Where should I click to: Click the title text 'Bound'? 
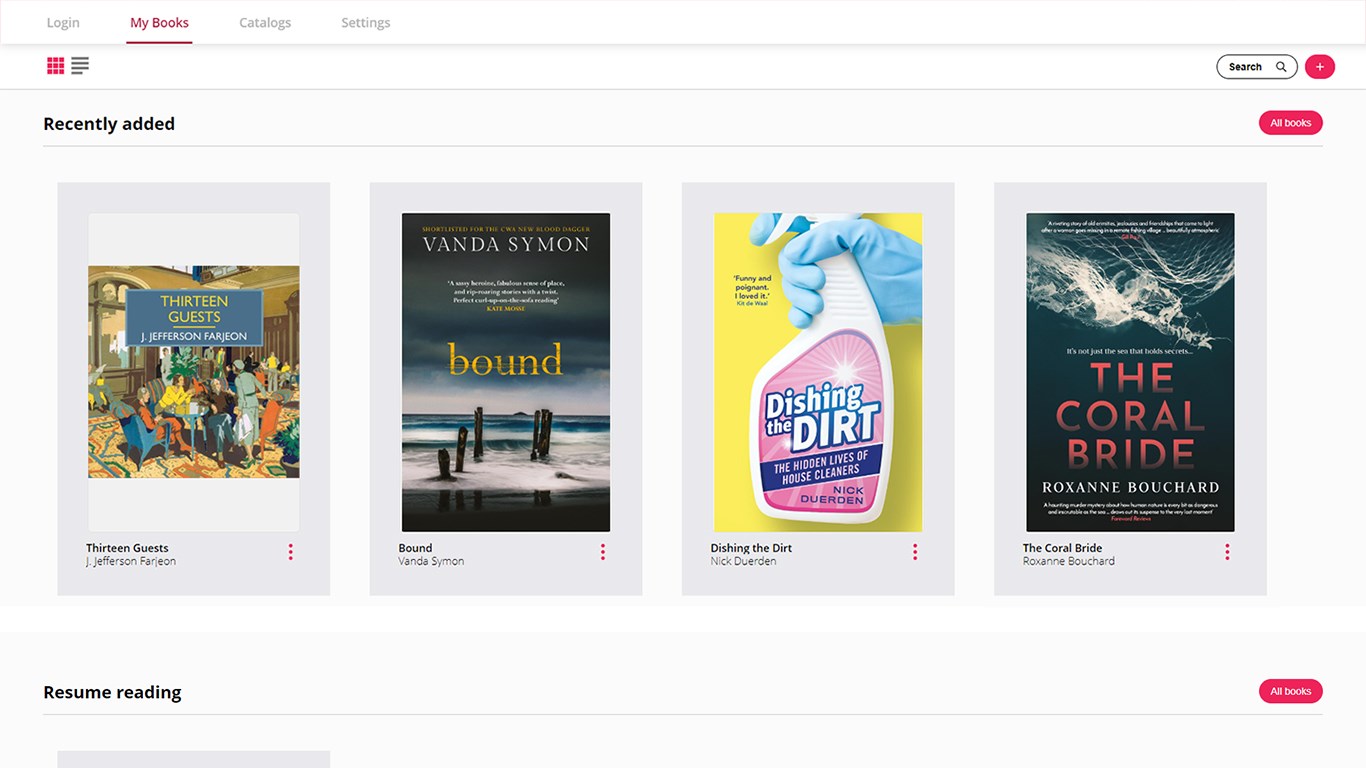(x=415, y=548)
